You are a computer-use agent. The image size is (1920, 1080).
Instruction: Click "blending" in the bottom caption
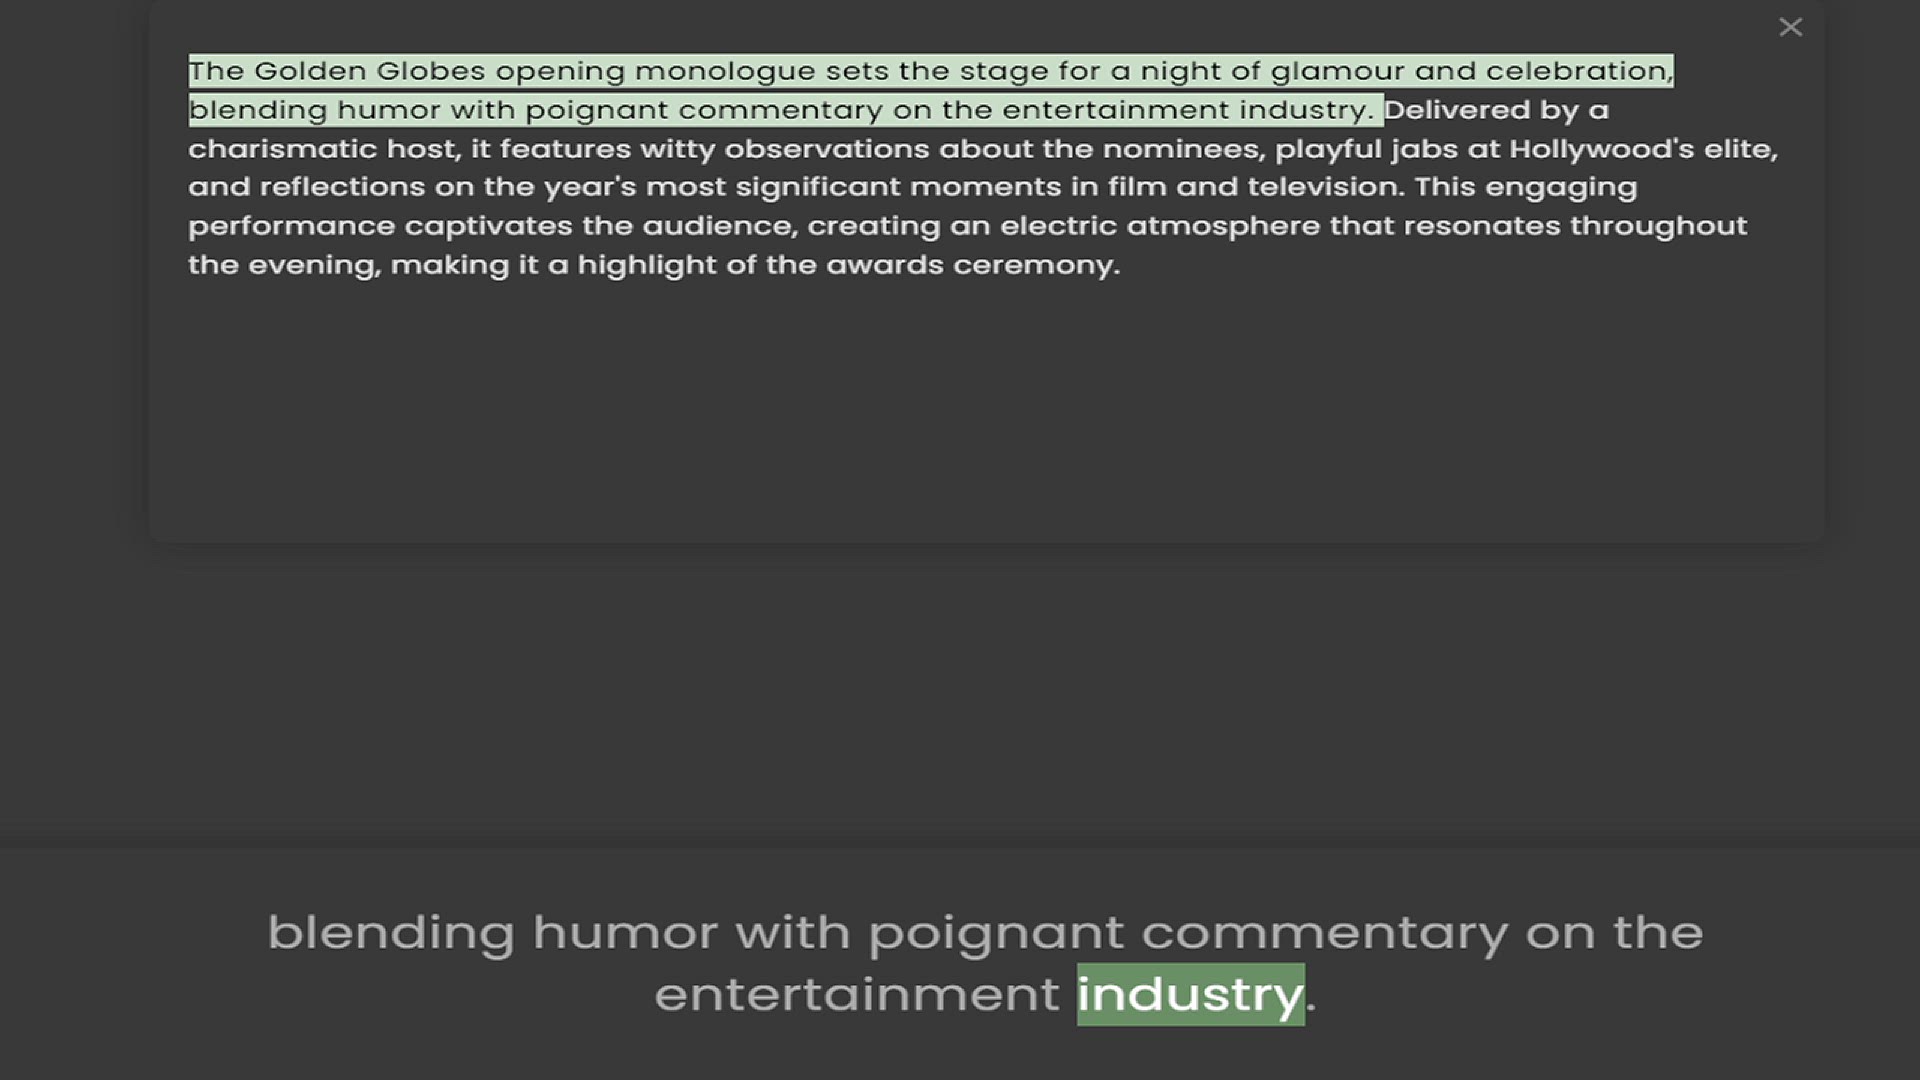[x=391, y=933]
